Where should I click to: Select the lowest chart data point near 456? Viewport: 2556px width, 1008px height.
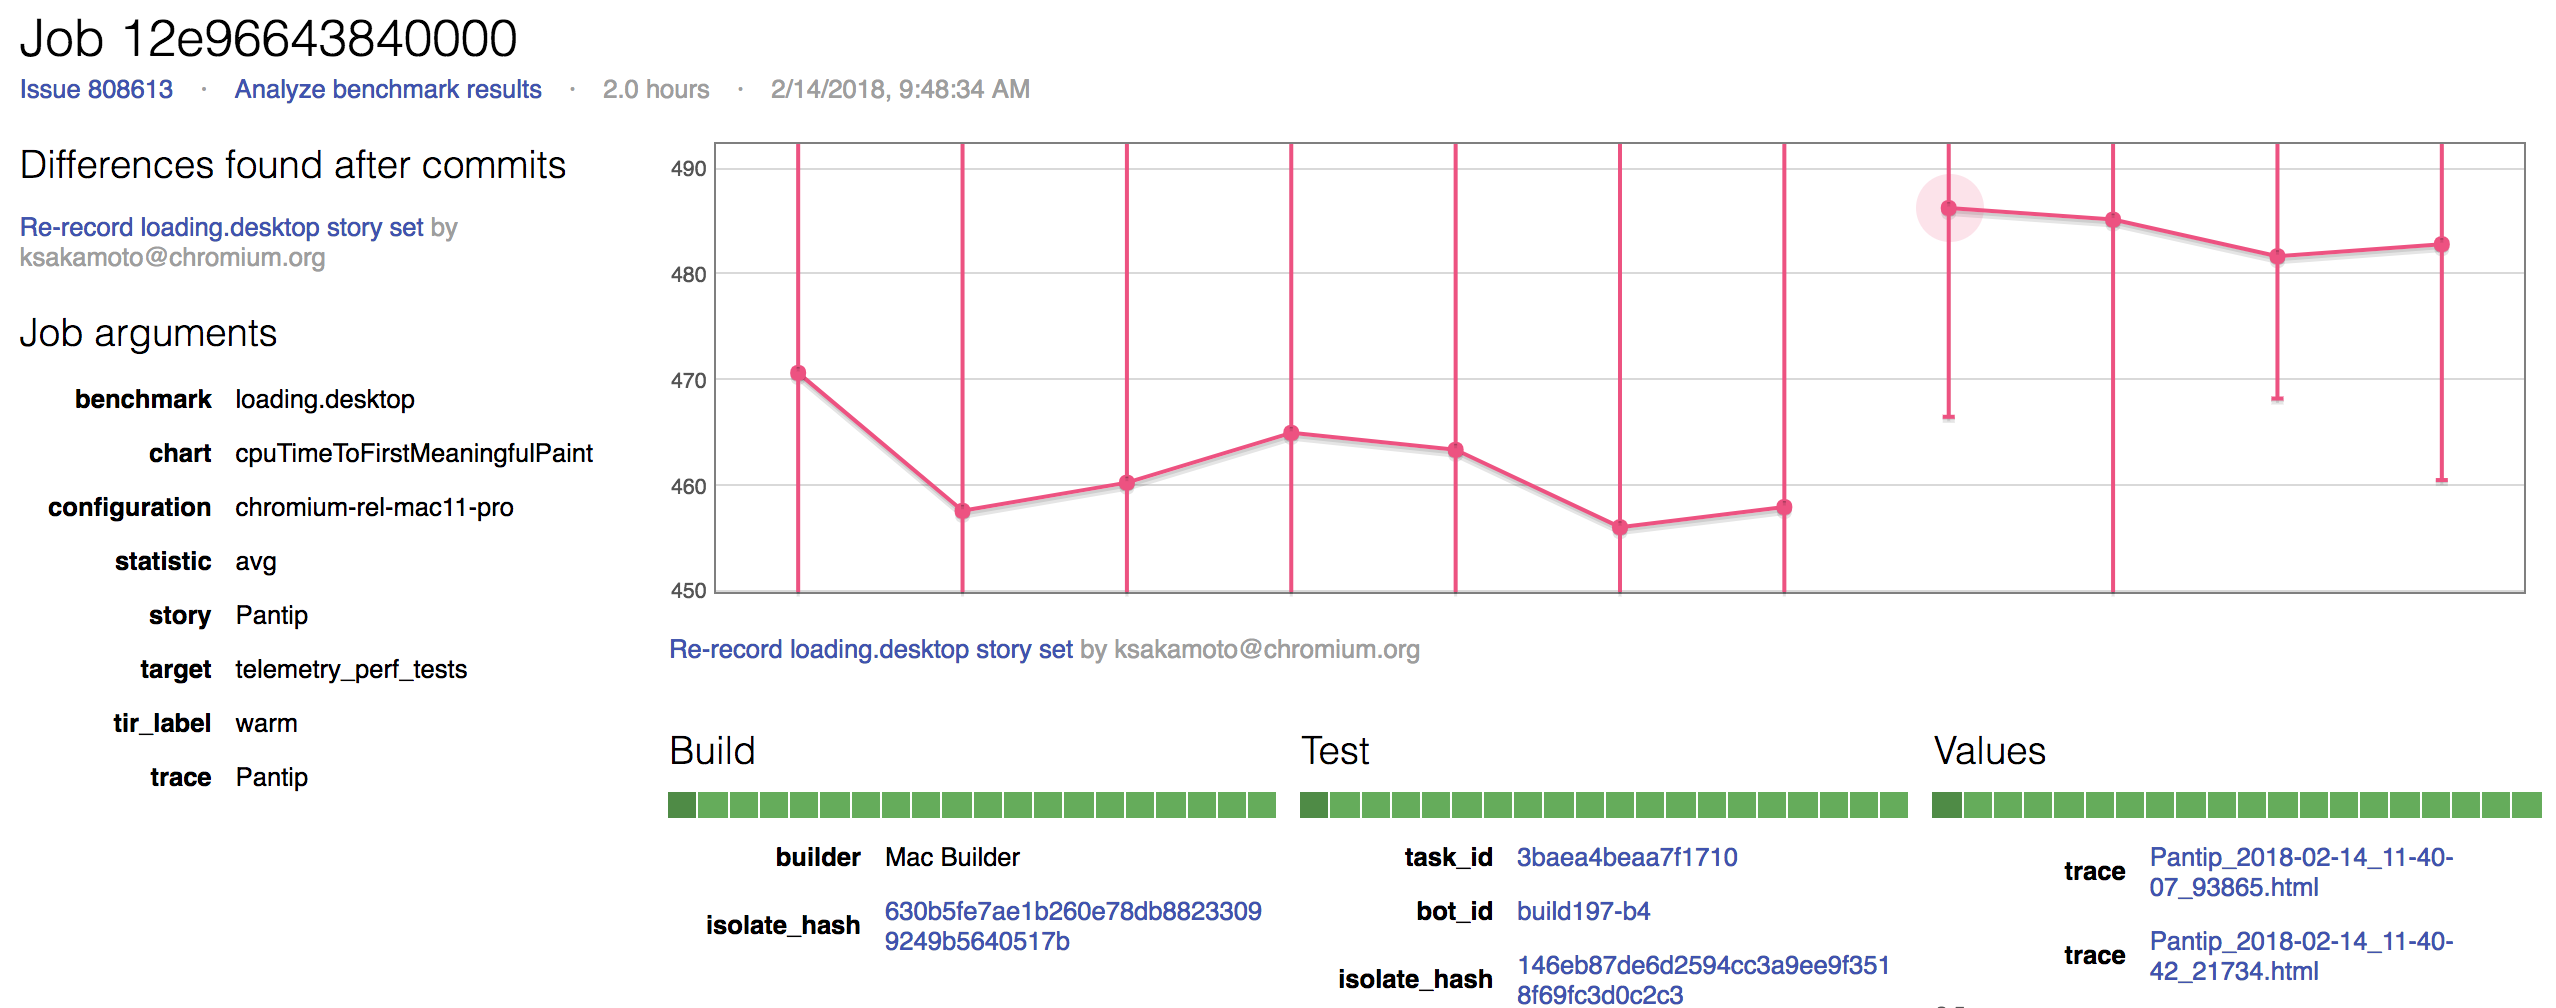click(x=1620, y=527)
